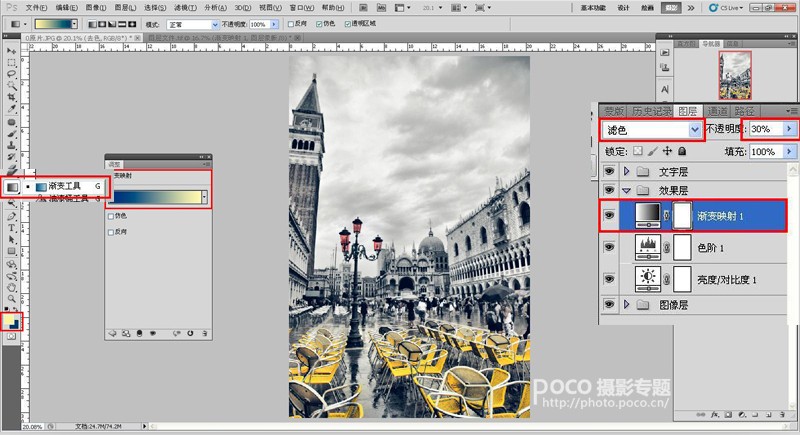Select the Eyedropper tool

click(11, 109)
